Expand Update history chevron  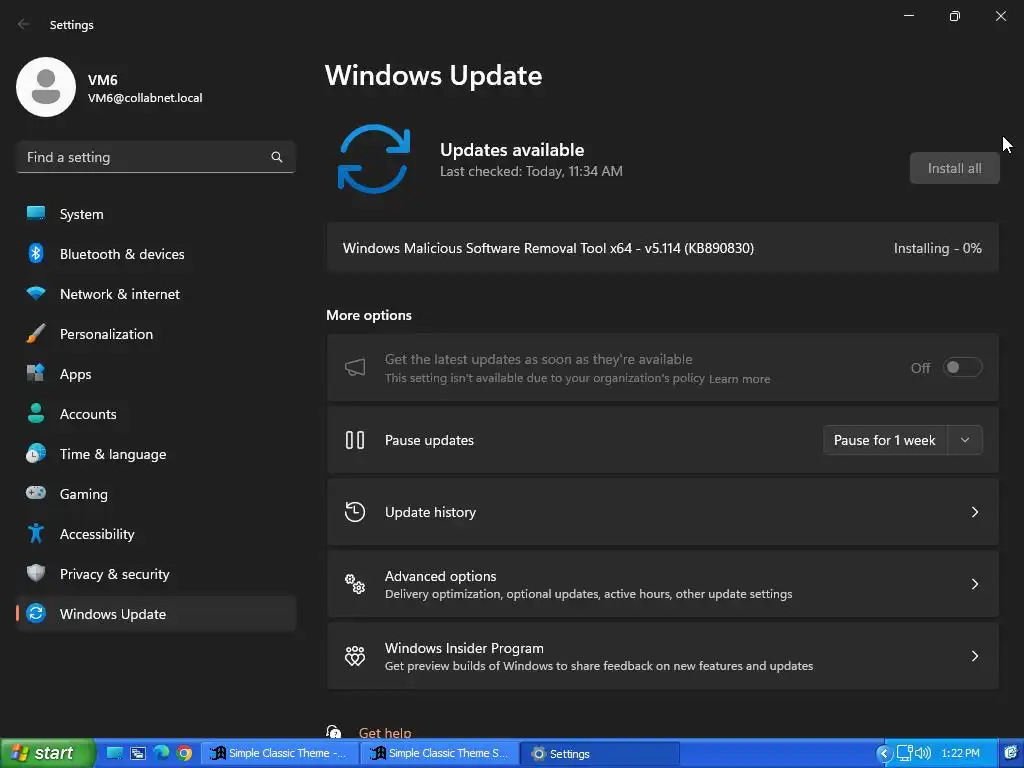pyautogui.click(x=974, y=512)
